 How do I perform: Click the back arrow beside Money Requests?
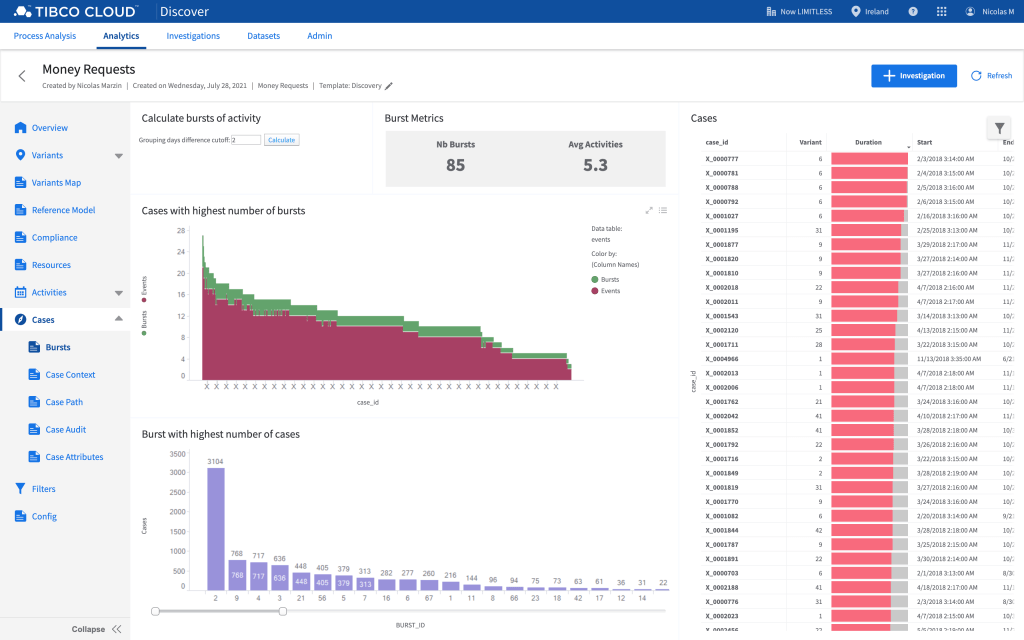coord(22,76)
